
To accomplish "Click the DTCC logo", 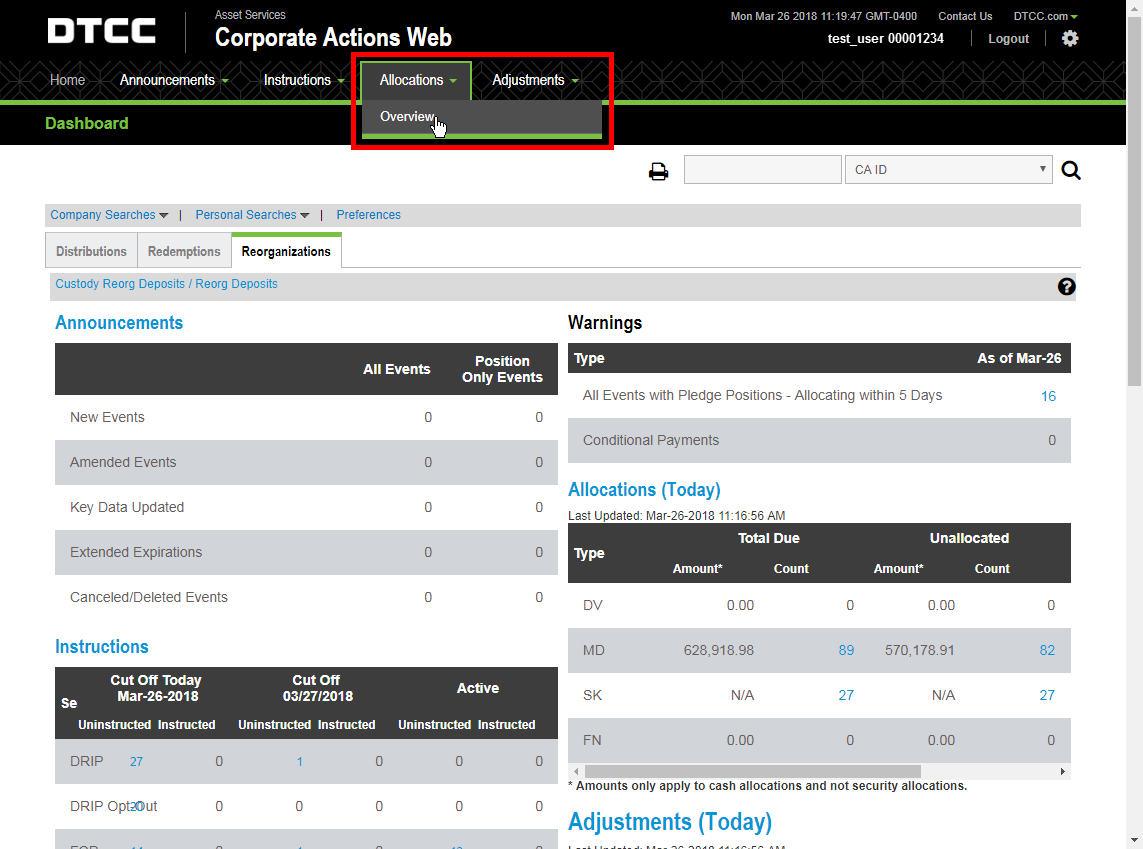I will point(101,31).
